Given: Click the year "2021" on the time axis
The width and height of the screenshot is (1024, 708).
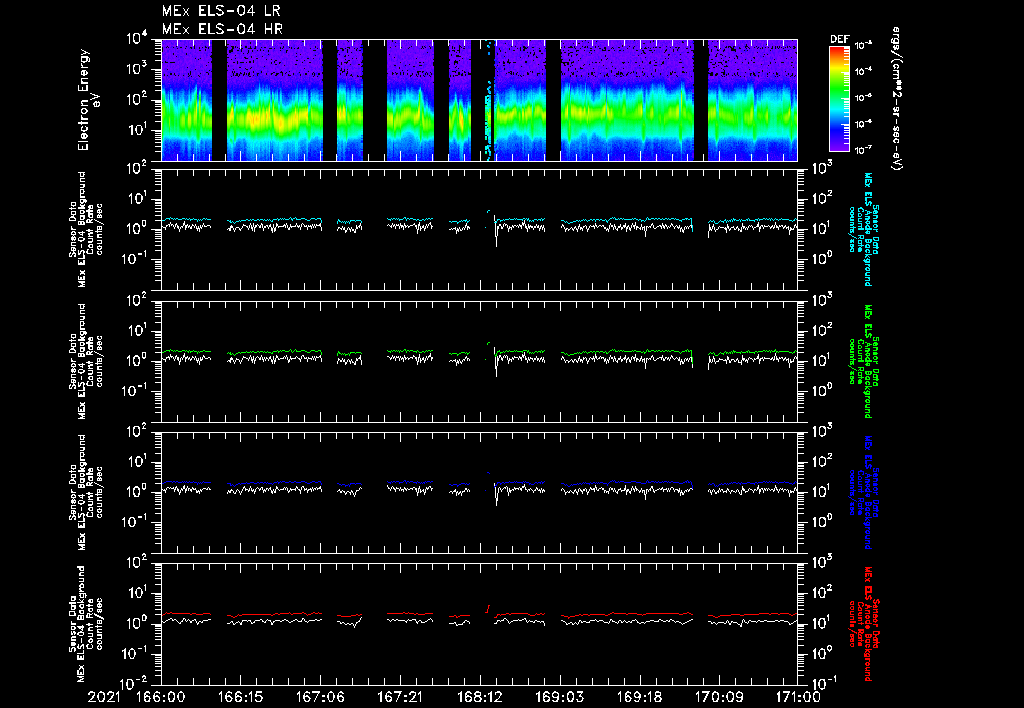Looking at the screenshot, I should pyautogui.click(x=104, y=698).
